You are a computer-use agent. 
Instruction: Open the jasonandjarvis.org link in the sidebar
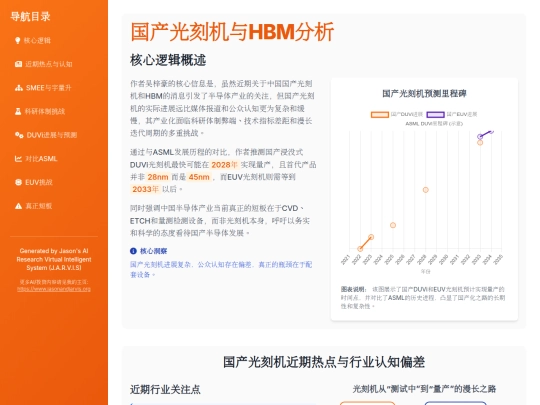(54, 289)
